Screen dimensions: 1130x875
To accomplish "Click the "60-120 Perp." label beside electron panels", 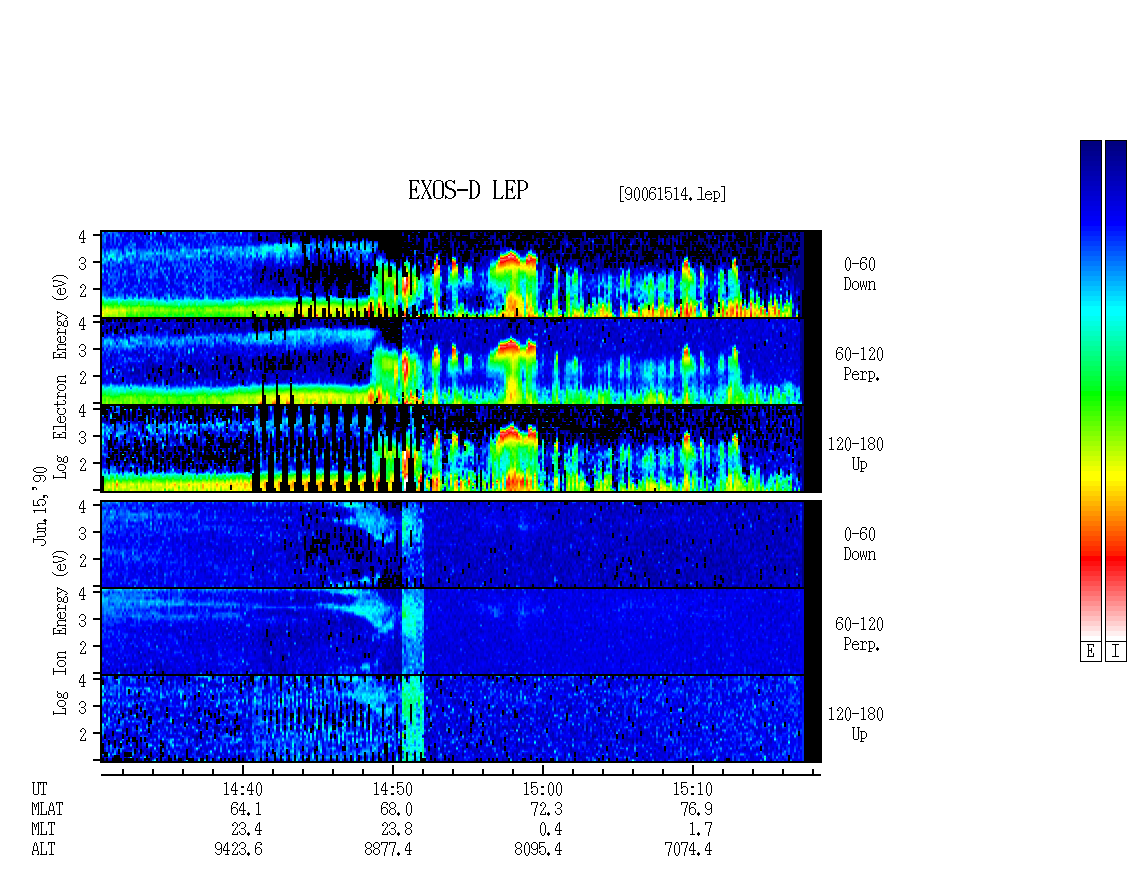I will [x=859, y=364].
